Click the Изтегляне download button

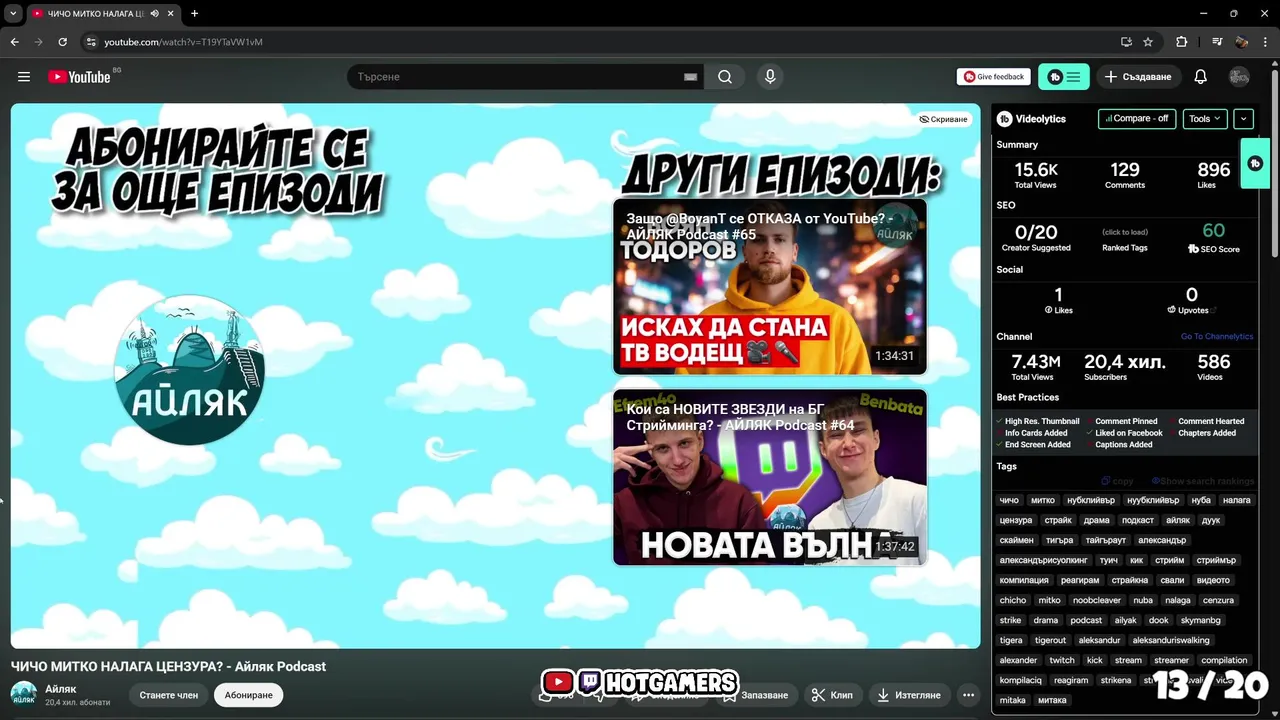click(x=909, y=695)
